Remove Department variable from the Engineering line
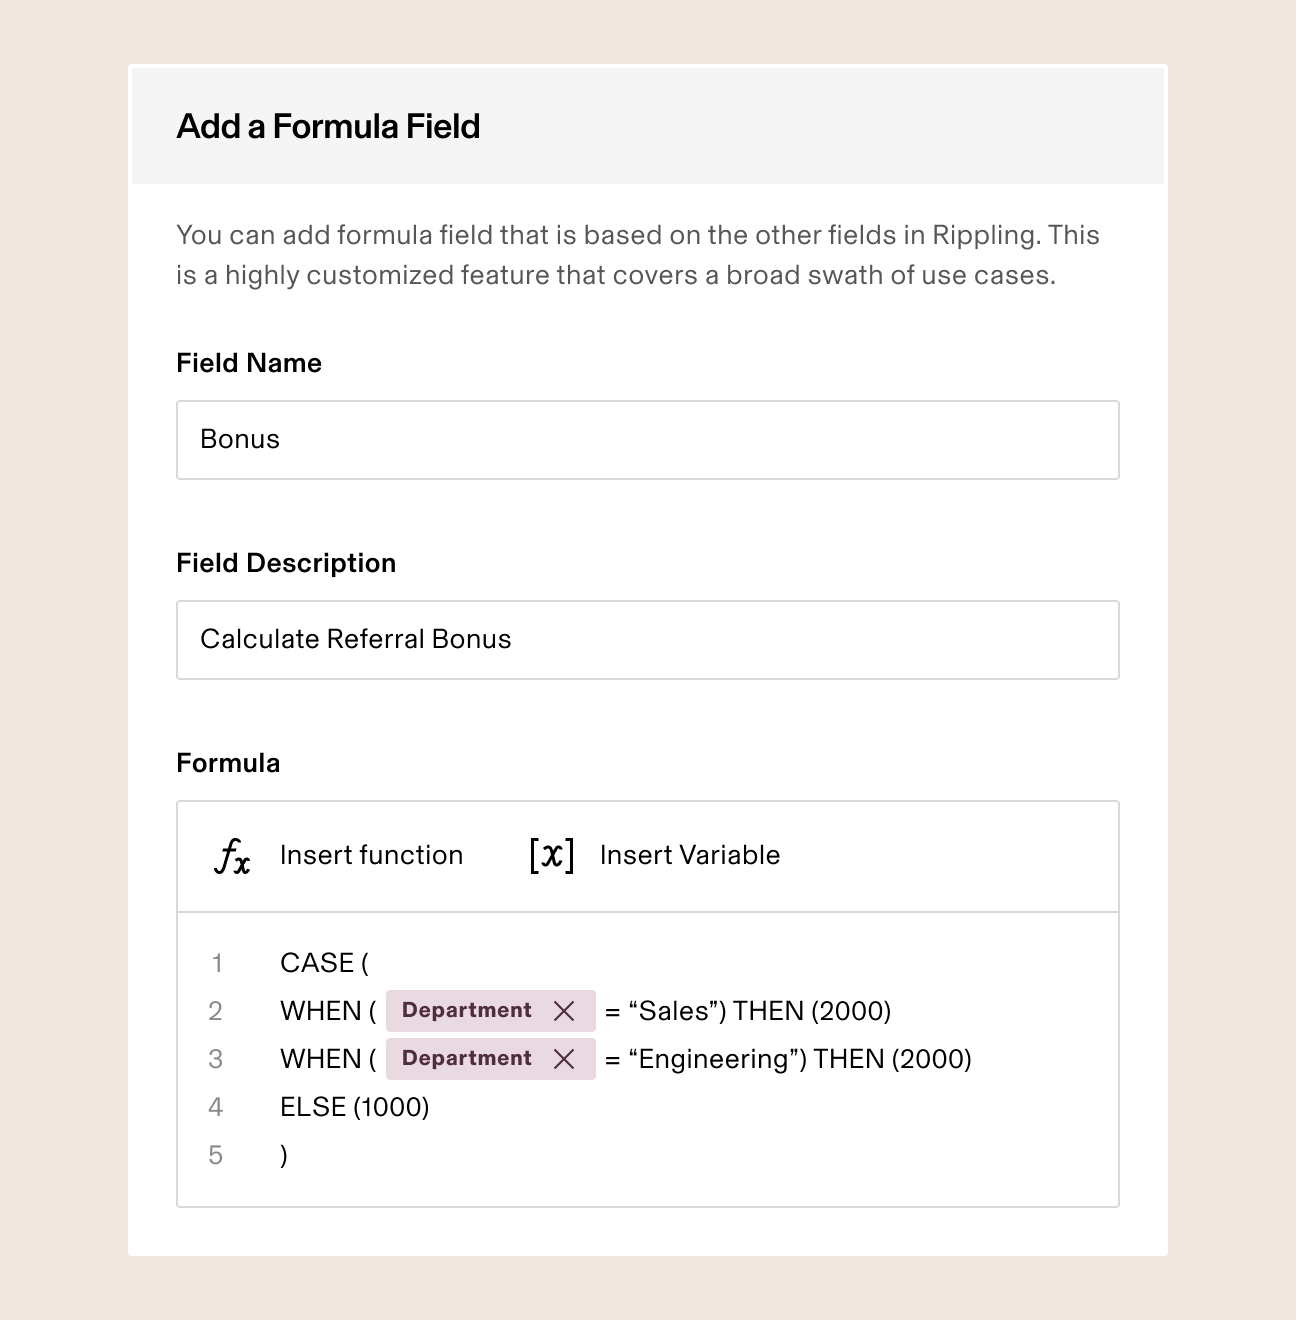 pos(564,1059)
